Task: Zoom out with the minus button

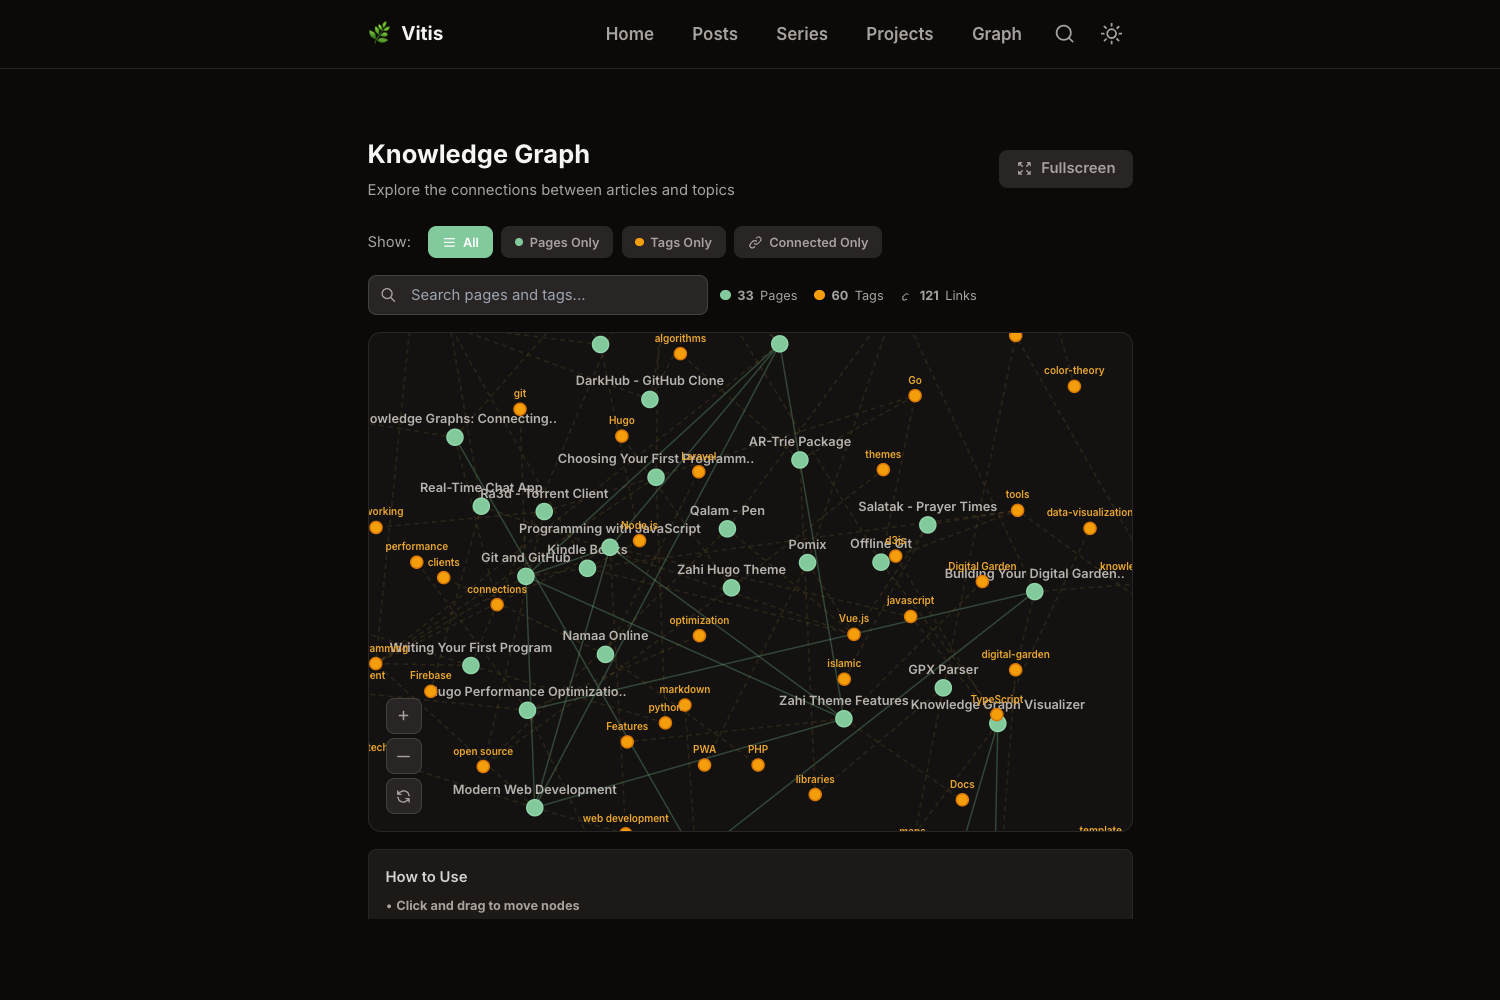Action: tap(404, 756)
